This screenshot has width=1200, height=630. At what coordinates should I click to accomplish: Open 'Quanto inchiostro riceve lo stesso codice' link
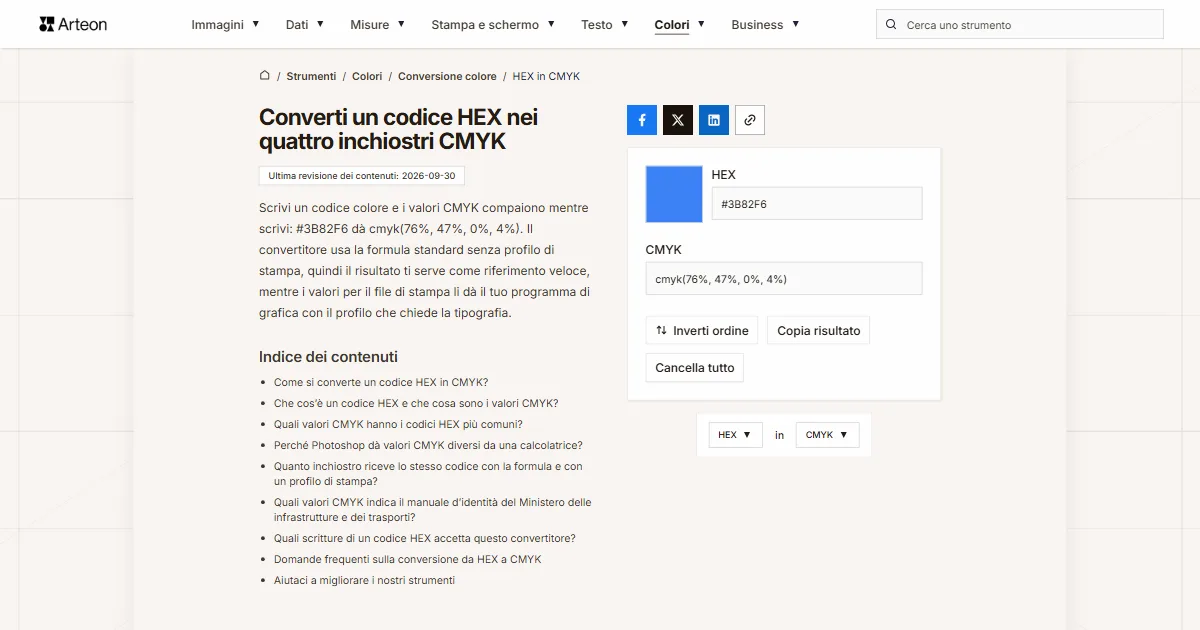click(428, 474)
